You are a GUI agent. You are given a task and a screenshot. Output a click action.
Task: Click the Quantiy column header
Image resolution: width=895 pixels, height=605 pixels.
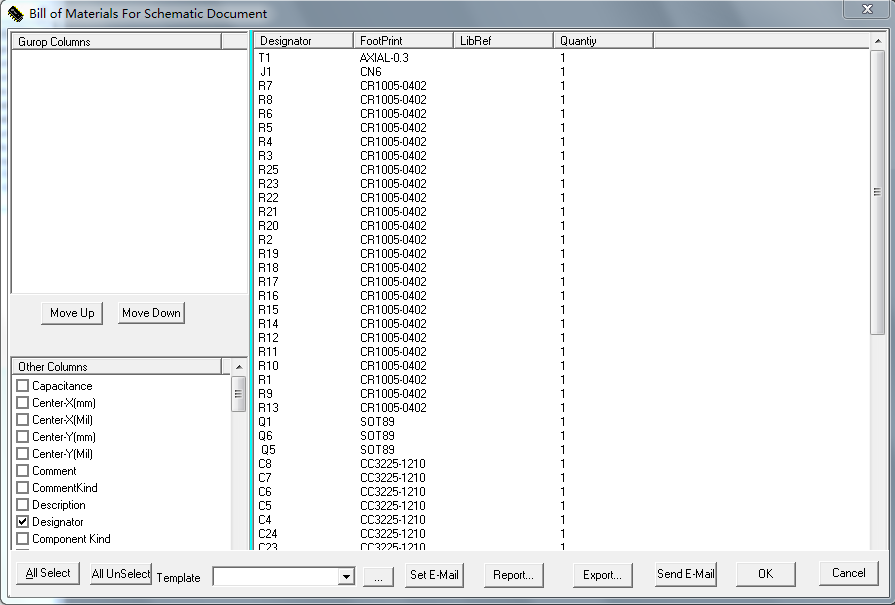(602, 41)
